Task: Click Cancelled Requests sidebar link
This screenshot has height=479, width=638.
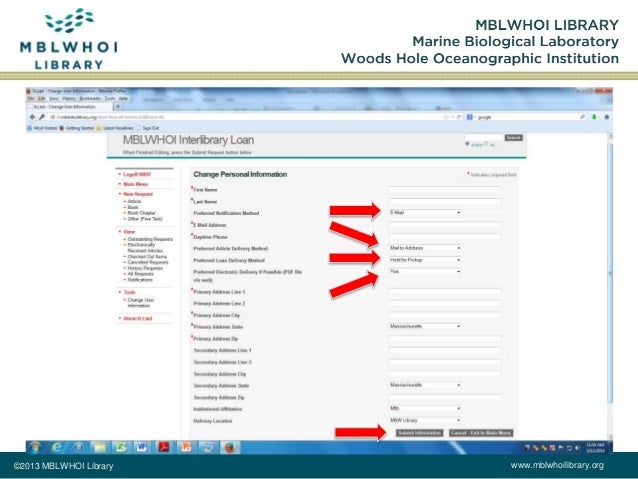Action: [x=148, y=262]
